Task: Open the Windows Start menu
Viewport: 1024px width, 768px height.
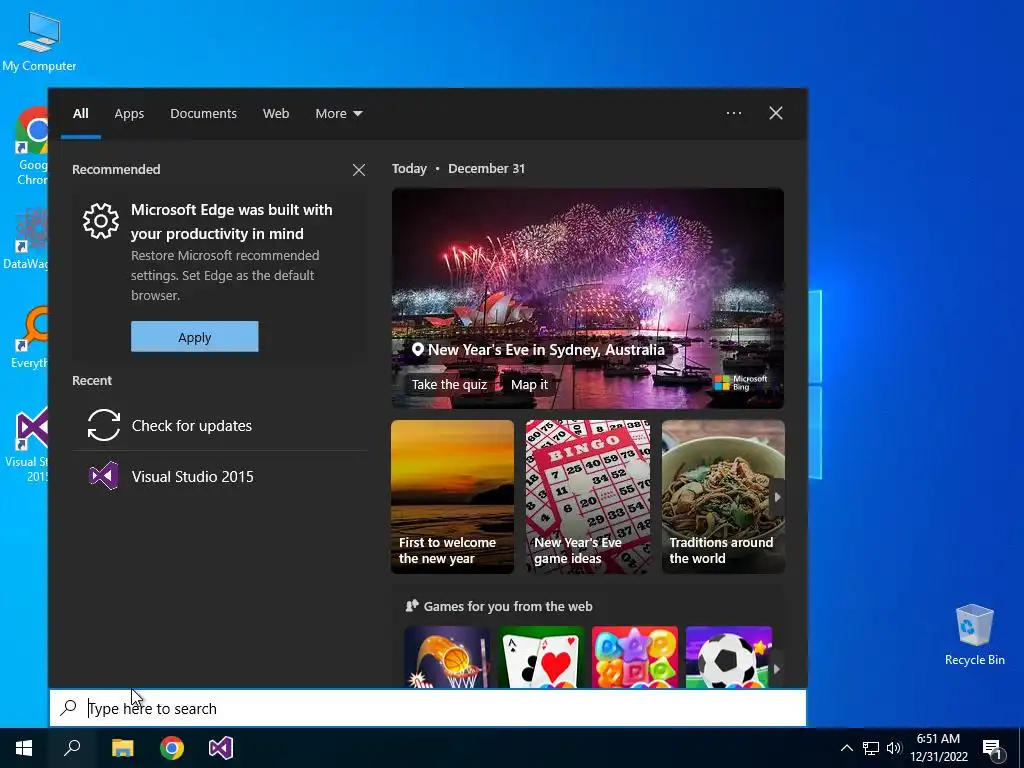Action: click(x=24, y=748)
